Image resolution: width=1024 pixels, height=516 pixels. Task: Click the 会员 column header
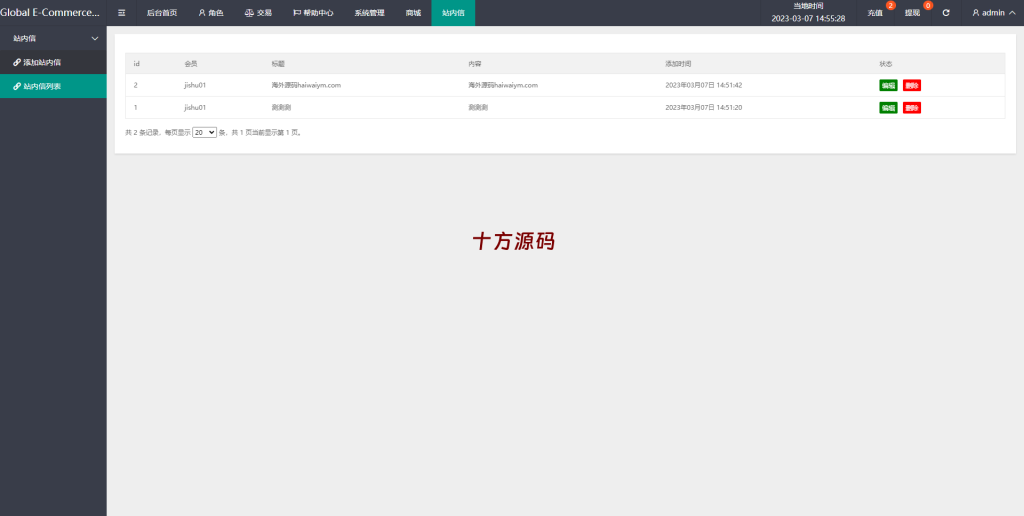pos(191,63)
